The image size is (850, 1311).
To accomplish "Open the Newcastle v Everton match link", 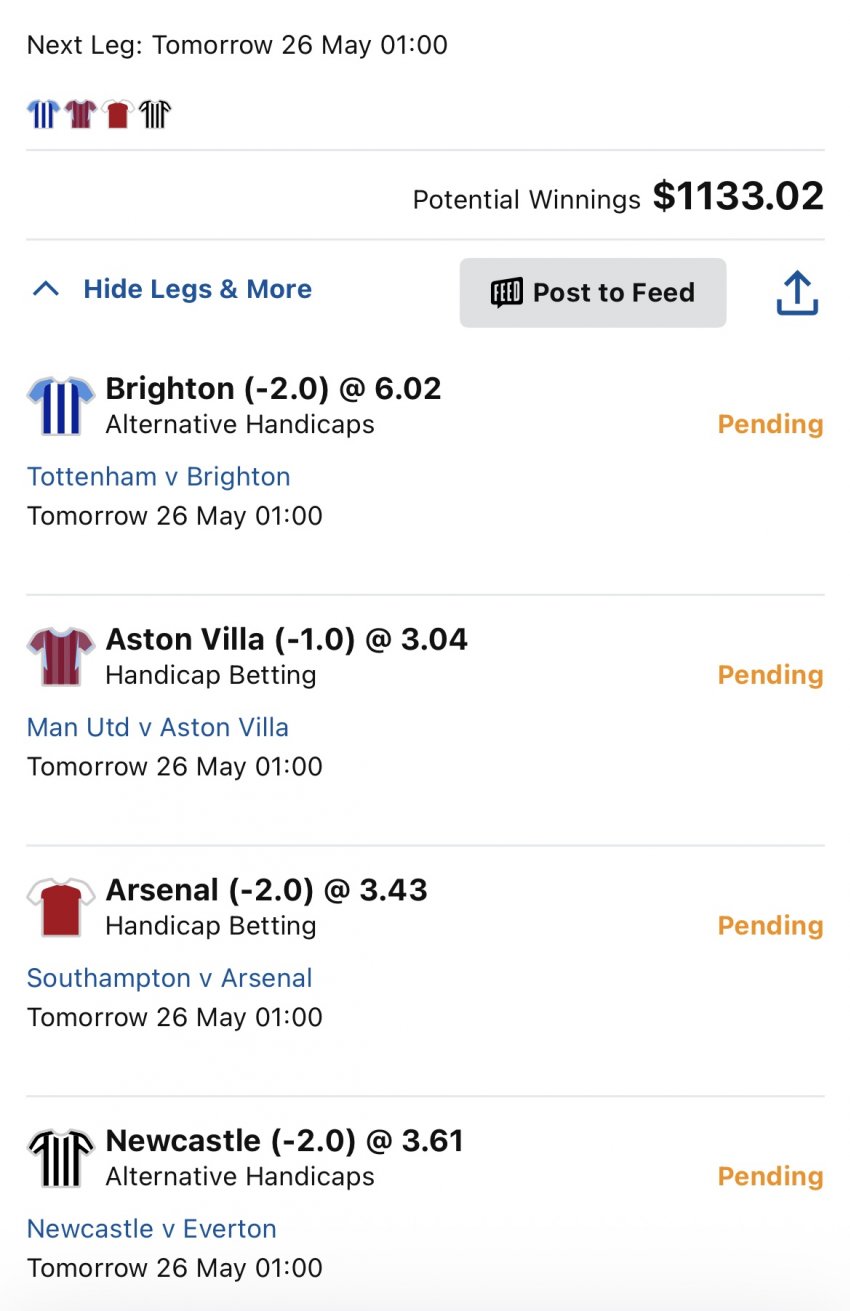I will 151,1228.
